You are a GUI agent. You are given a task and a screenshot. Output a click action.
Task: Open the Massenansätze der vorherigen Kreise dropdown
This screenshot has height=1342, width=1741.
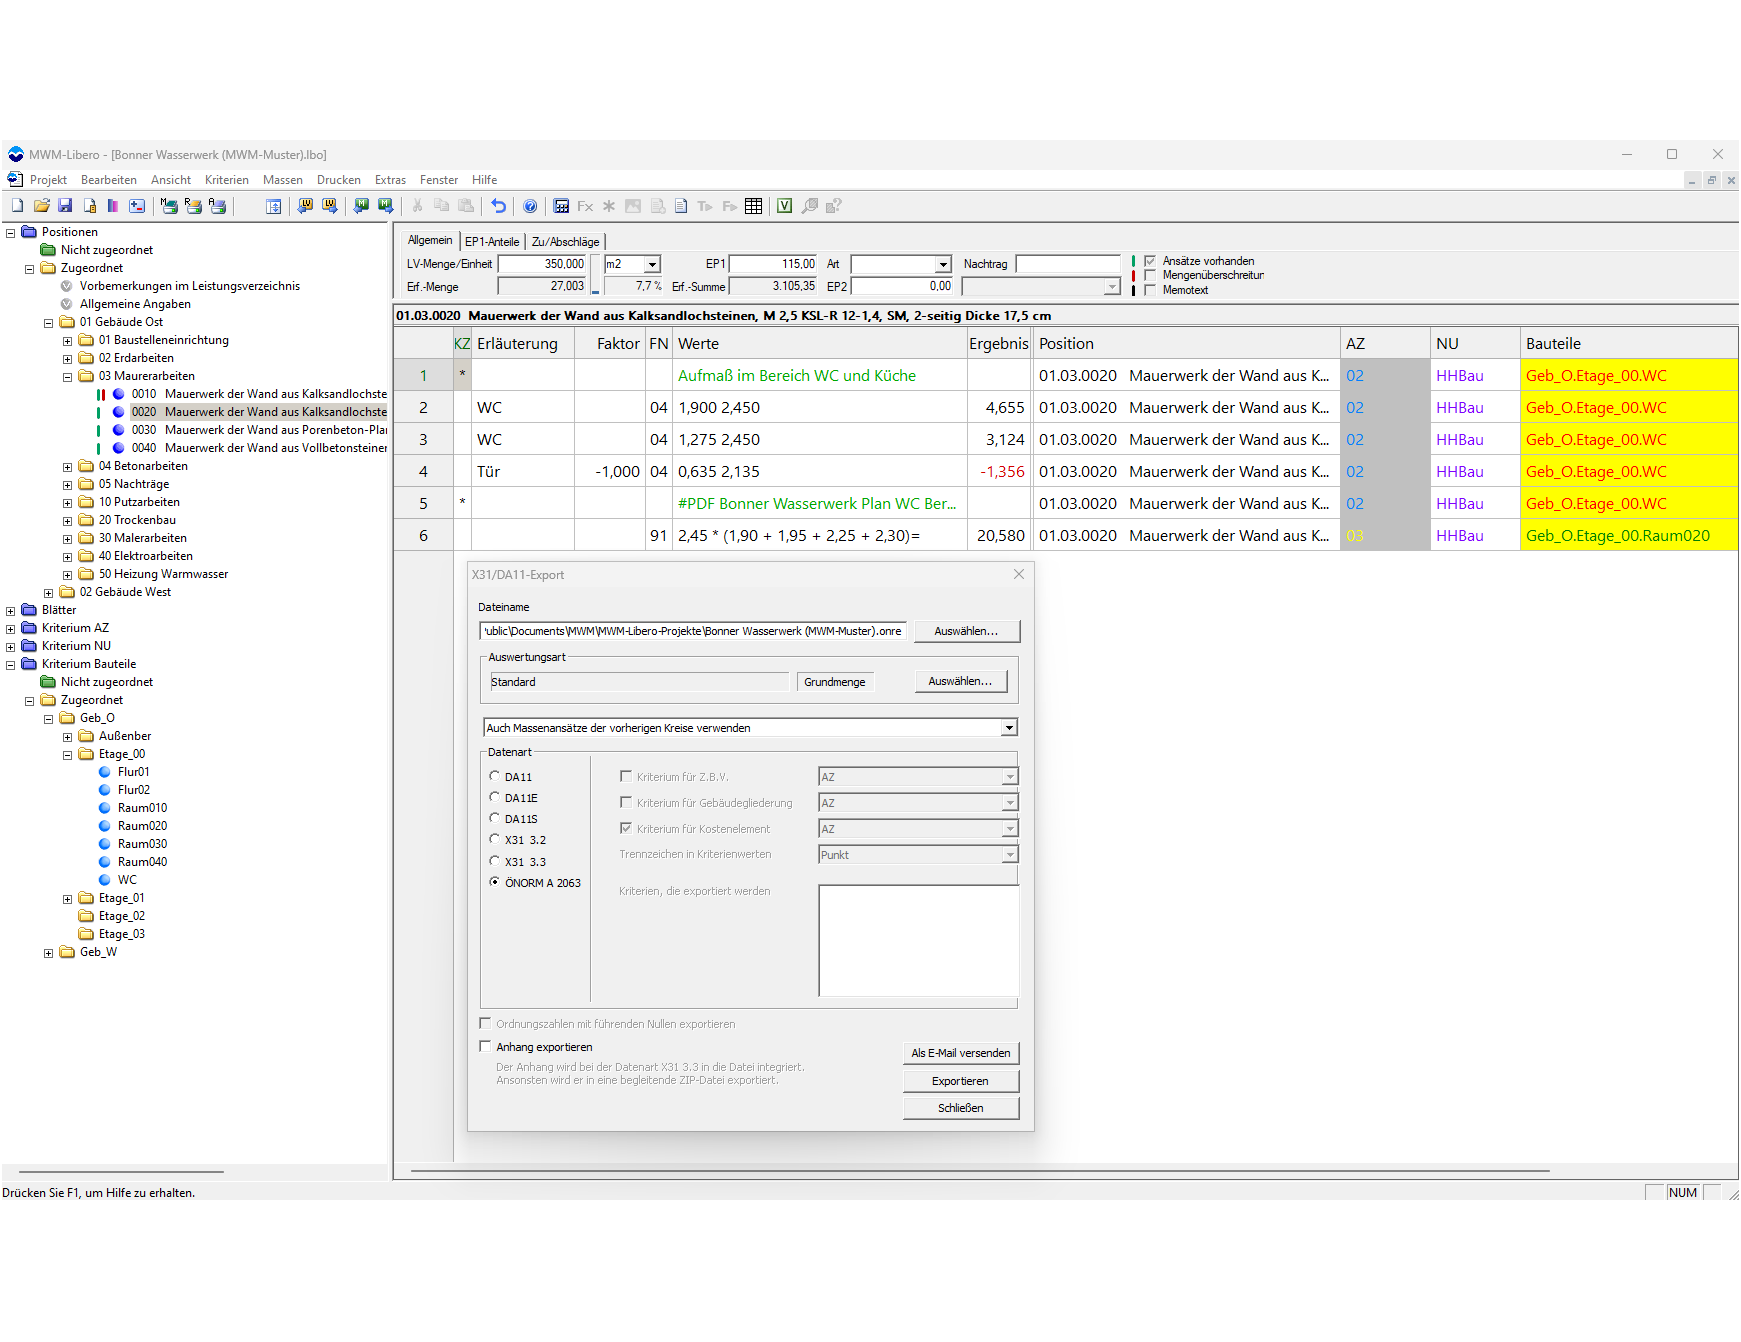pyautogui.click(x=1009, y=728)
